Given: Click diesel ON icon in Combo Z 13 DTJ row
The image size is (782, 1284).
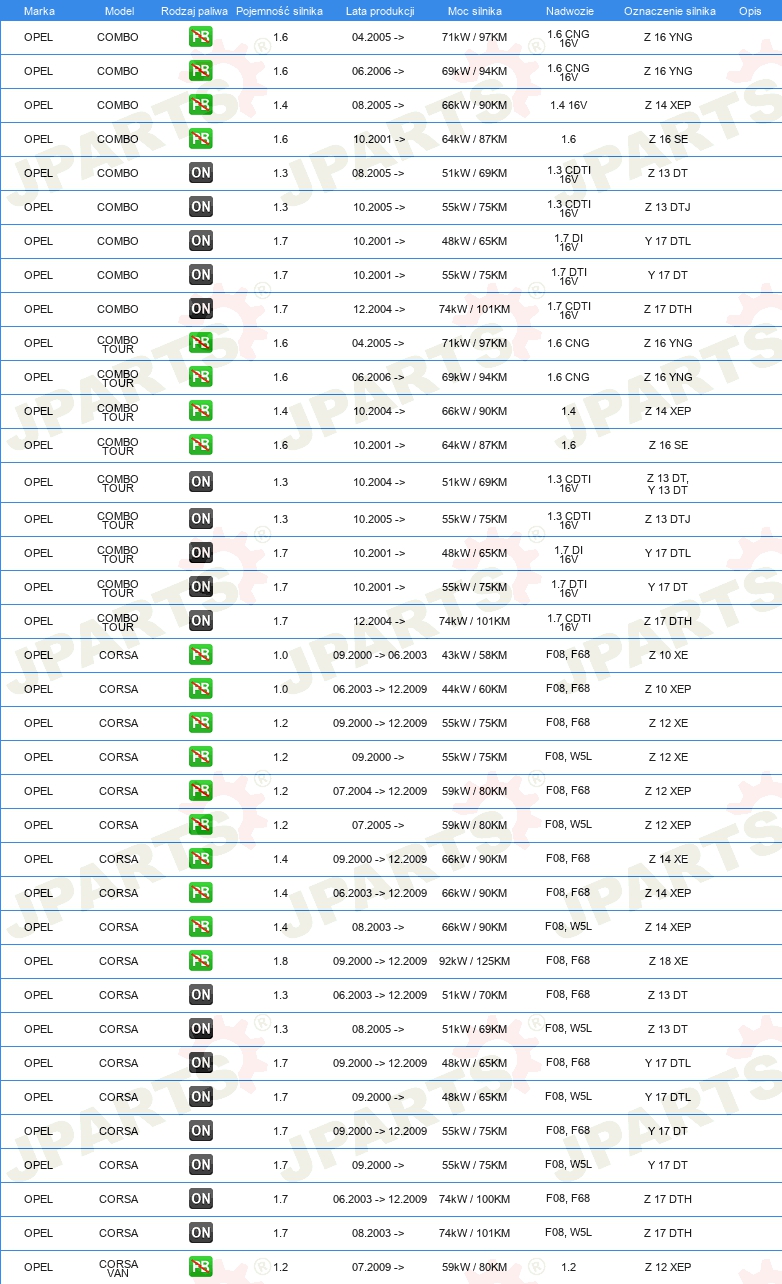Looking at the screenshot, I should tap(201, 207).
